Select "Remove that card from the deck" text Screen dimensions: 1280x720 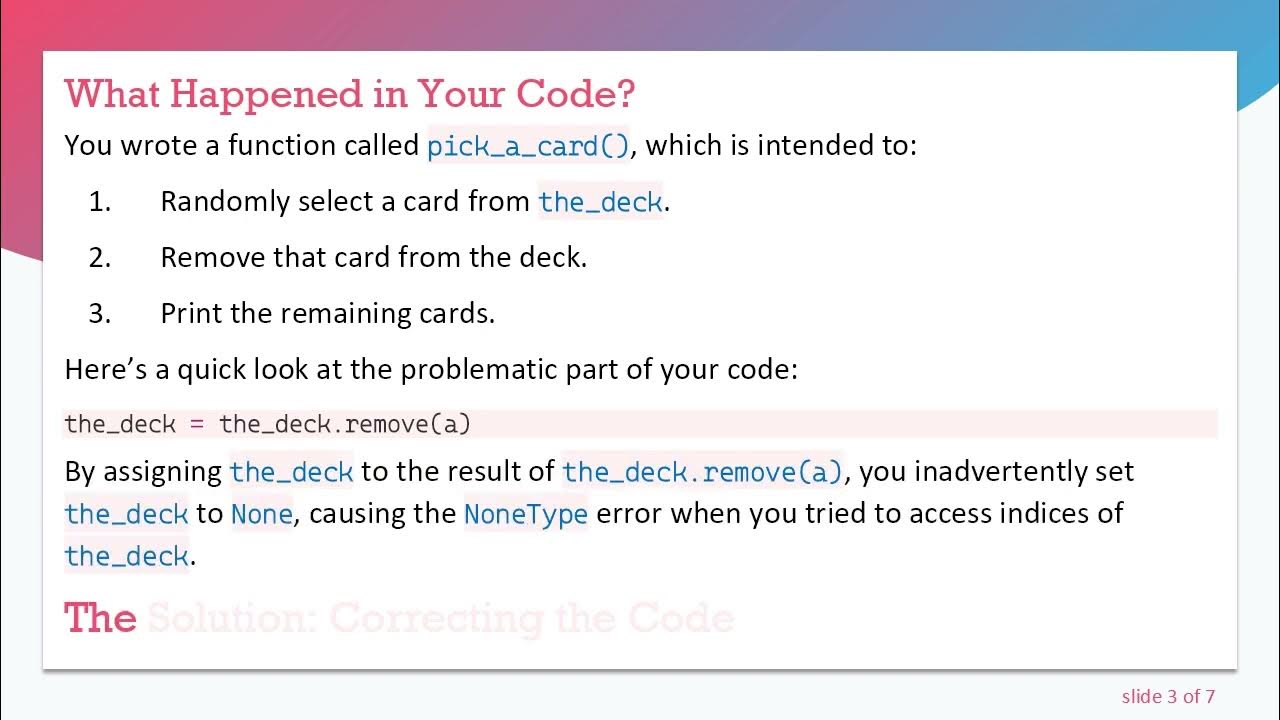tap(373, 258)
